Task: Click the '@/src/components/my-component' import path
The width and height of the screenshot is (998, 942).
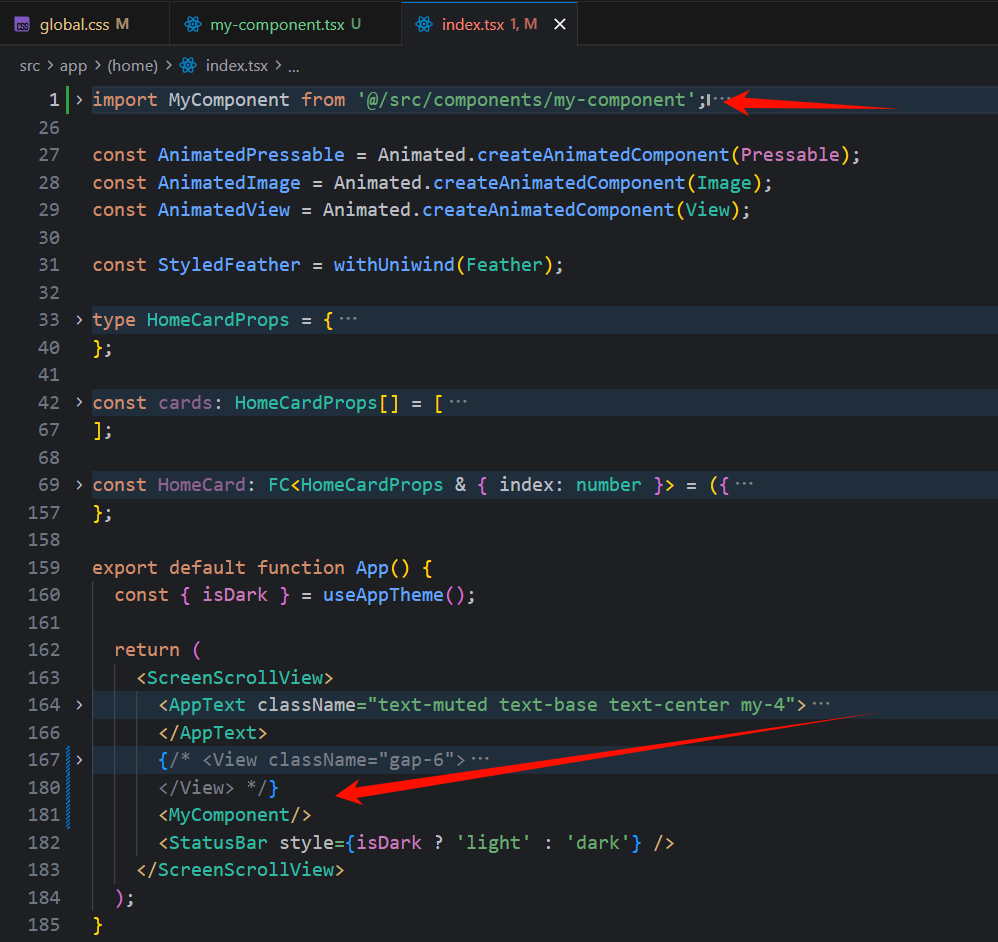Action: tap(526, 100)
